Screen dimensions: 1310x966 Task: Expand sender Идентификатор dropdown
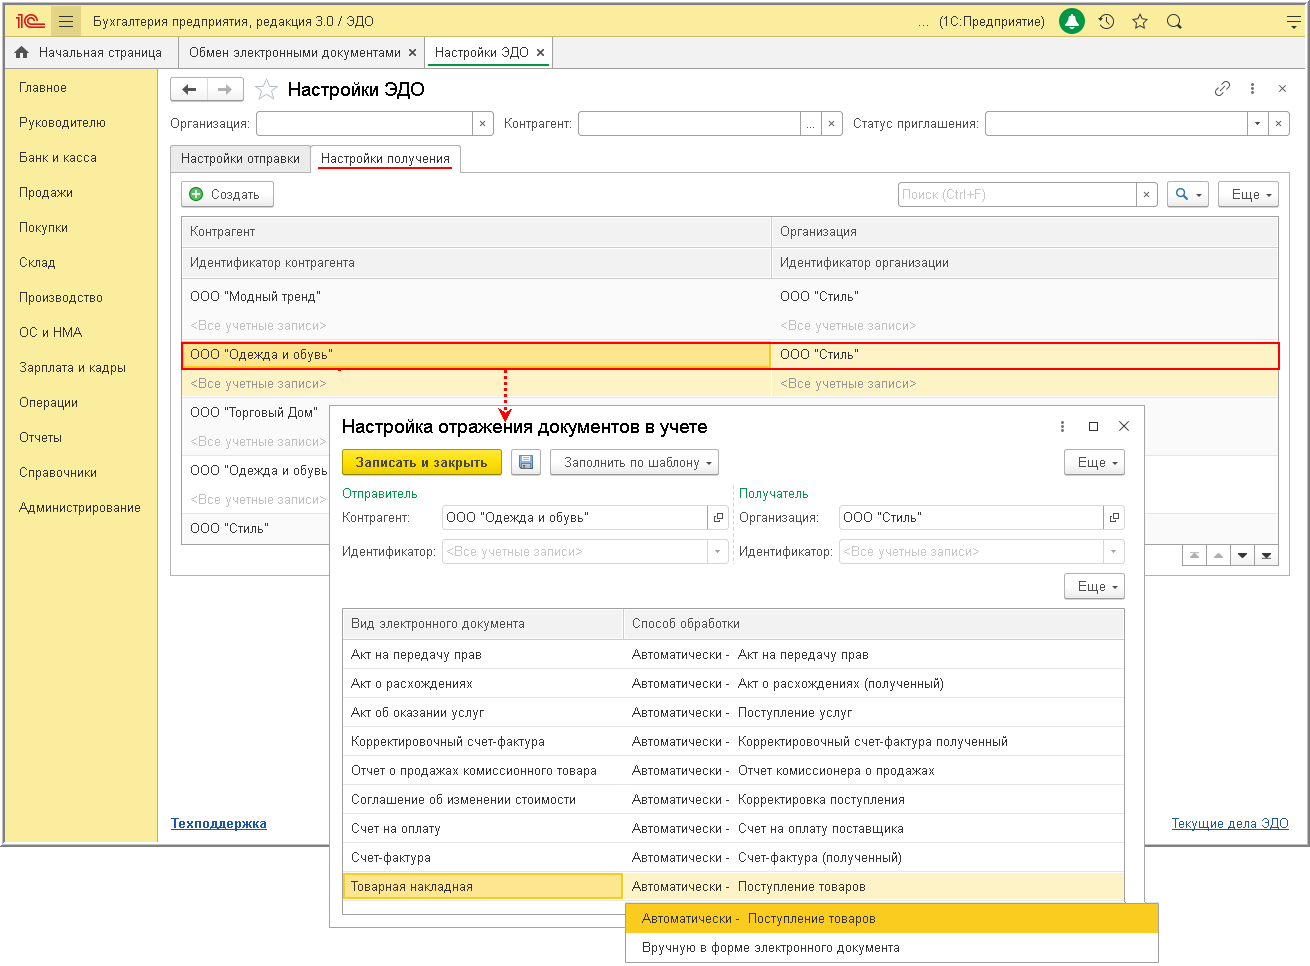[x=717, y=552]
